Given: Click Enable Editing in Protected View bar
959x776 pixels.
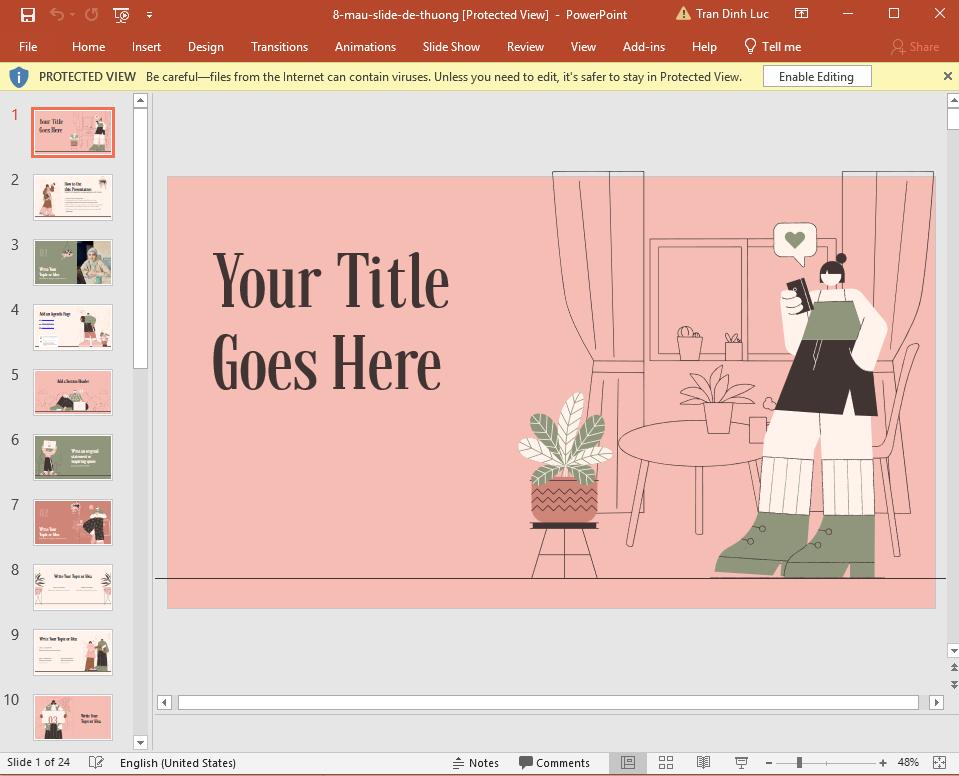Looking at the screenshot, I should [816, 76].
